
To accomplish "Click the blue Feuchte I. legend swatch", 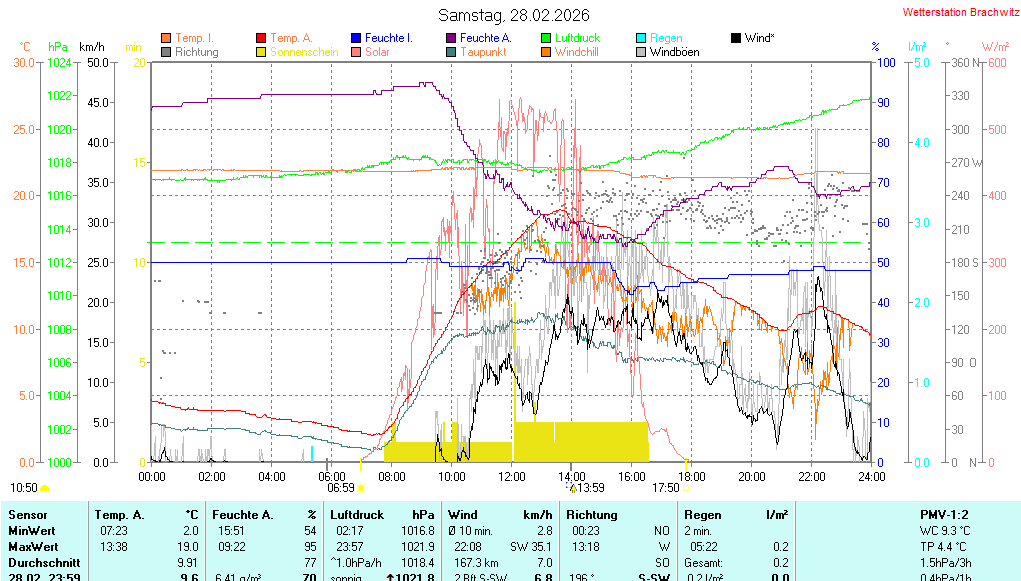I will (x=356, y=38).
